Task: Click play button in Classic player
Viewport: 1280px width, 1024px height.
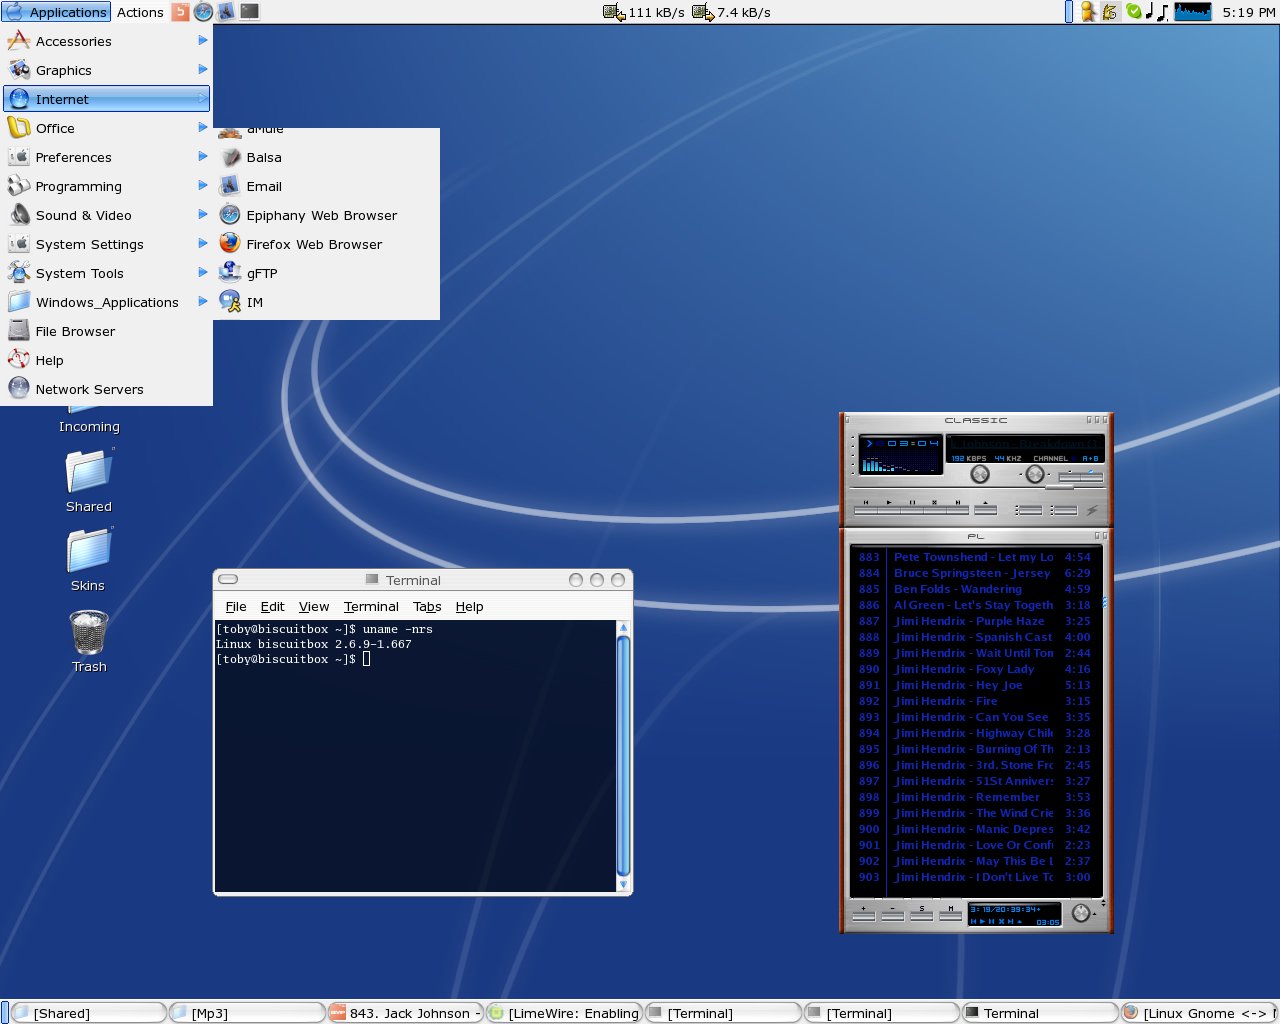Action: click(x=889, y=508)
